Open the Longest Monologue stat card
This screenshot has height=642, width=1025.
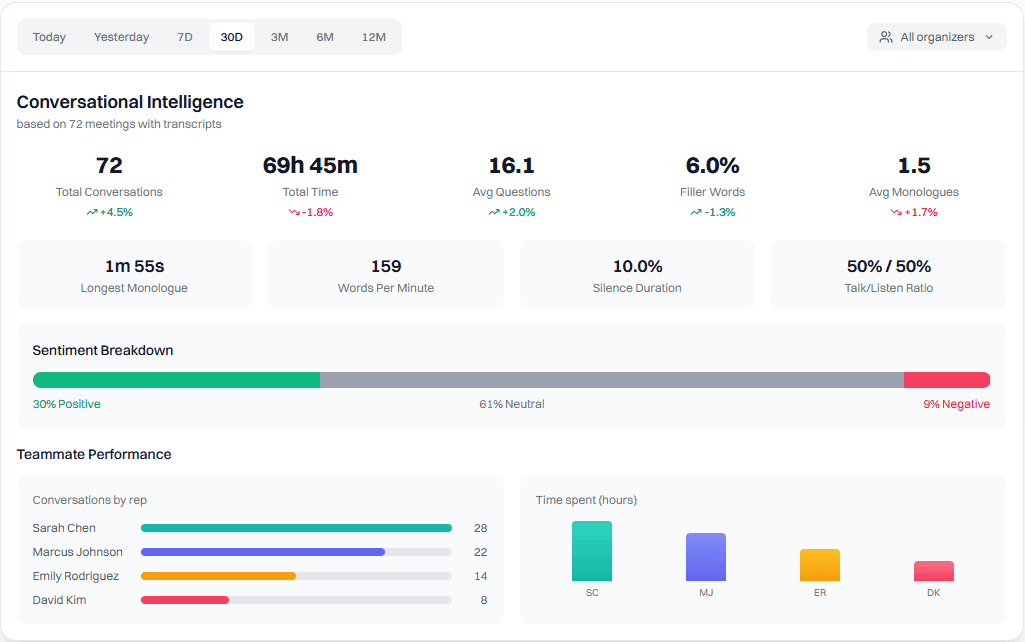click(134, 274)
